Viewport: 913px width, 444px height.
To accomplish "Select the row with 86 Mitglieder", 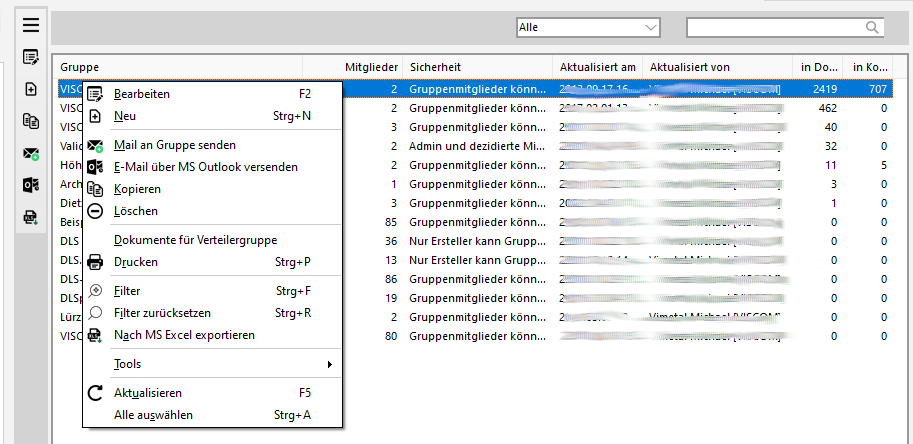I will [475, 279].
